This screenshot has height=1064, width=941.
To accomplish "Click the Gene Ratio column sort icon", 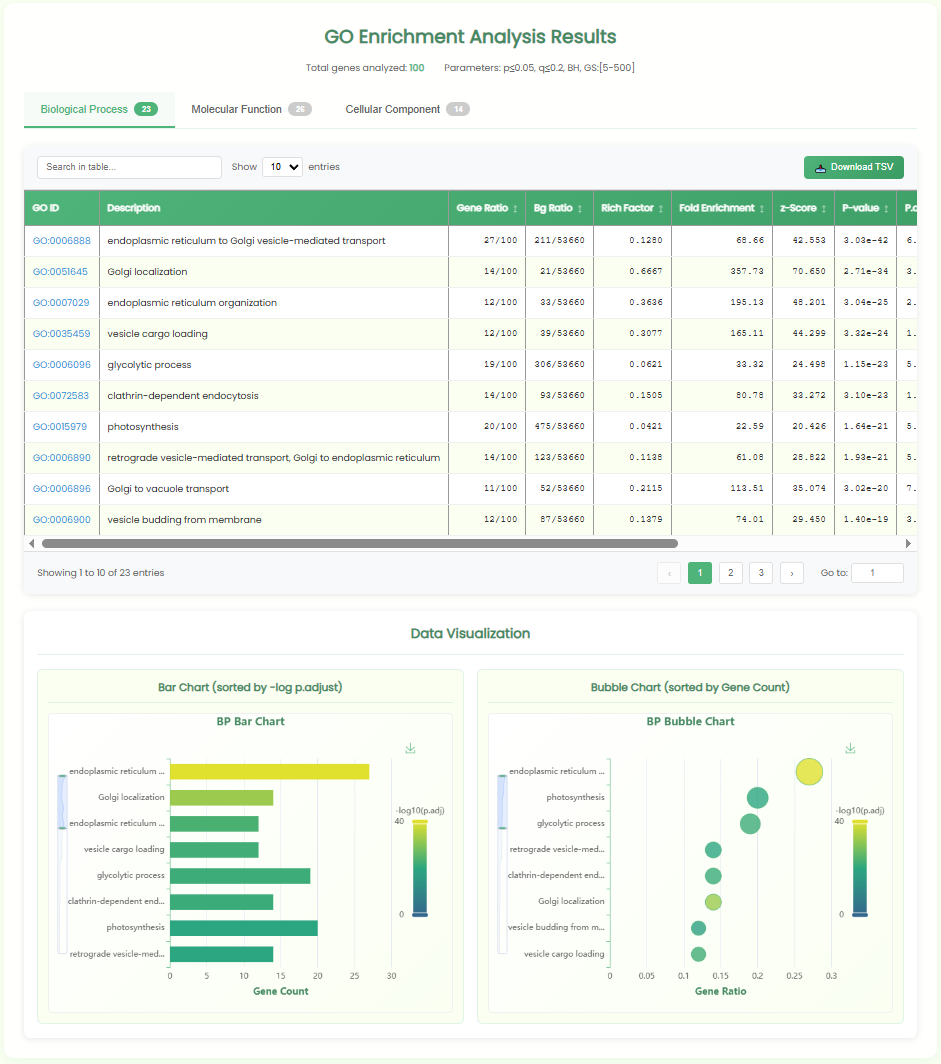I will pyautogui.click(x=515, y=209).
